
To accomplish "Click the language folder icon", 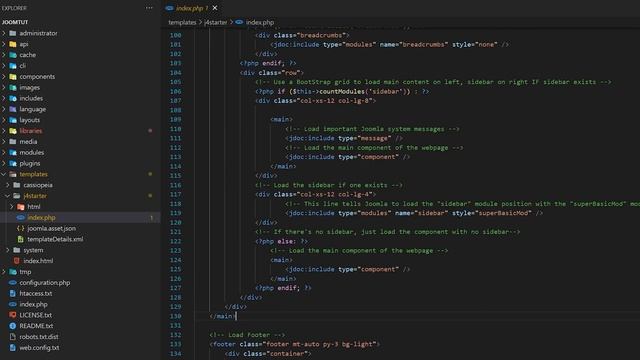I will pos(13,109).
